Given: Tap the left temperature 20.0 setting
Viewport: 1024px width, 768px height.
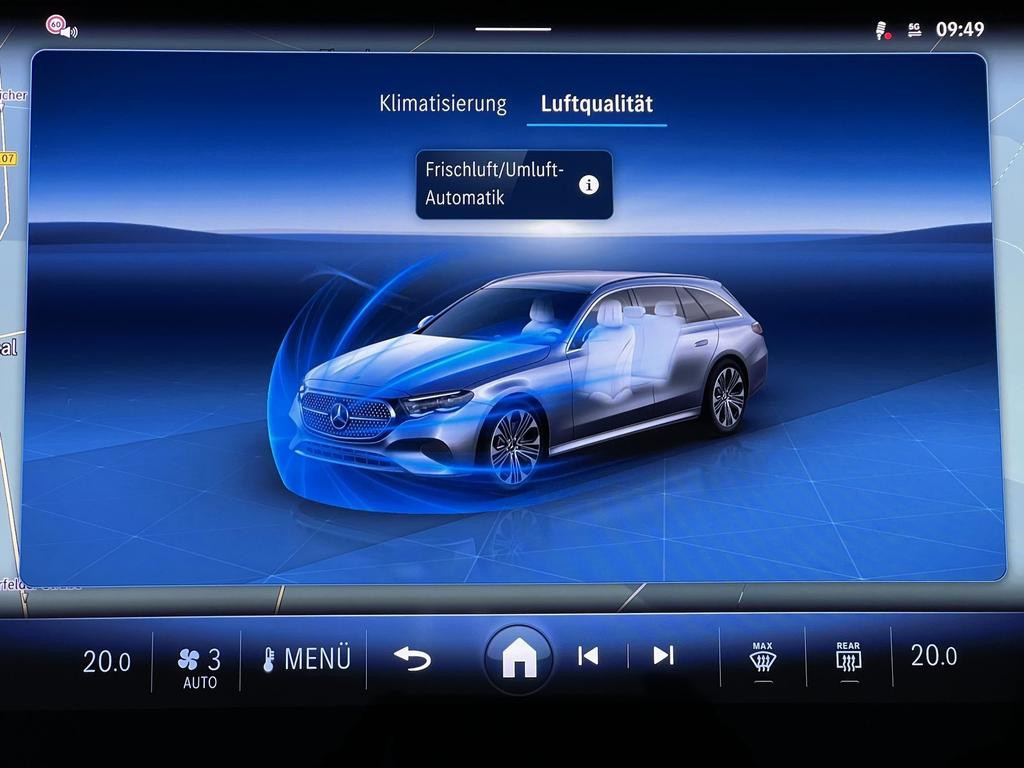Looking at the screenshot, I should [106, 662].
